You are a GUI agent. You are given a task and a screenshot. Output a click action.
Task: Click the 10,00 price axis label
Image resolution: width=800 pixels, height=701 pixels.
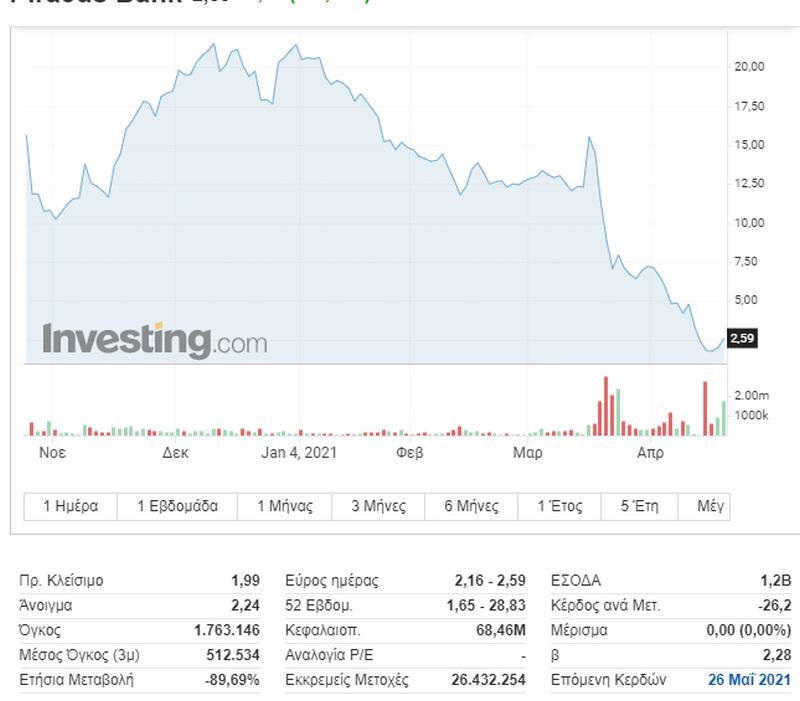[x=749, y=223]
